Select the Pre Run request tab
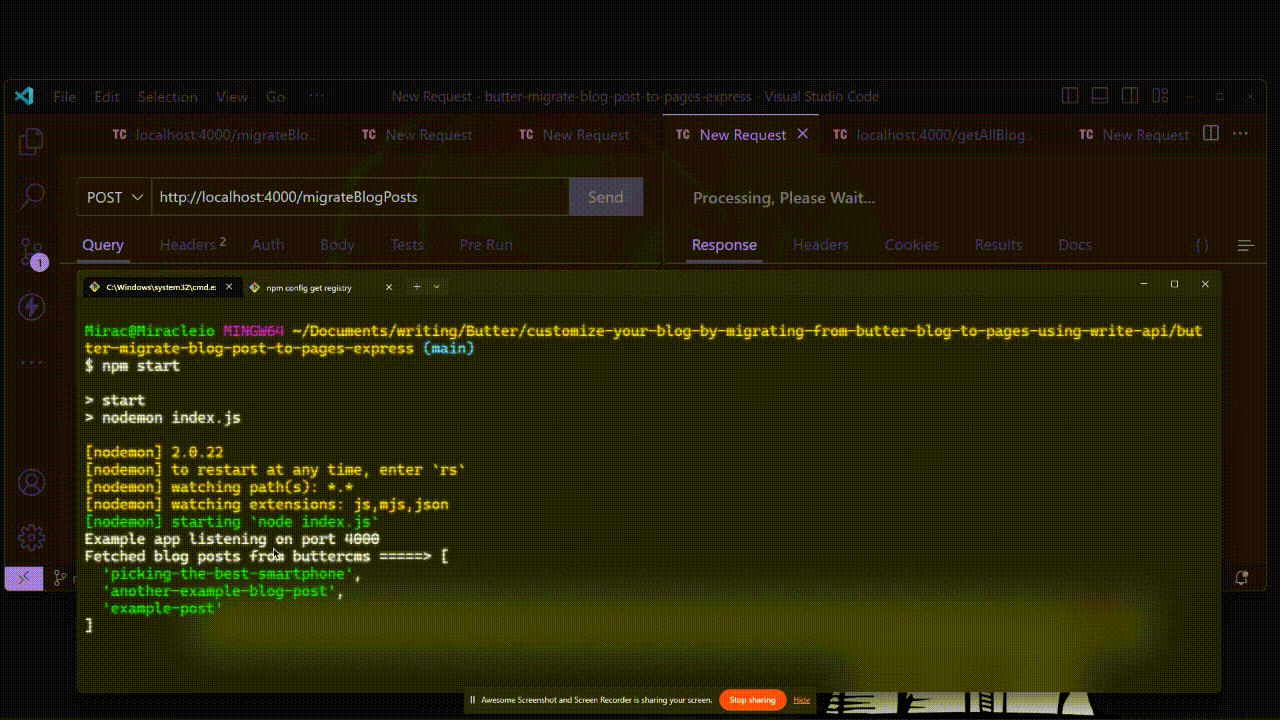This screenshot has height=720, width=1280. (486, 245)
